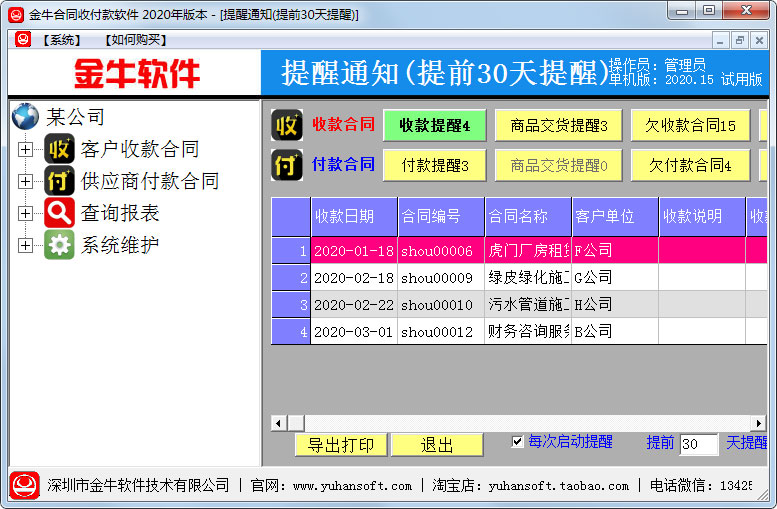Click the 付 icon beside 付款合同 label

[286, 165]
